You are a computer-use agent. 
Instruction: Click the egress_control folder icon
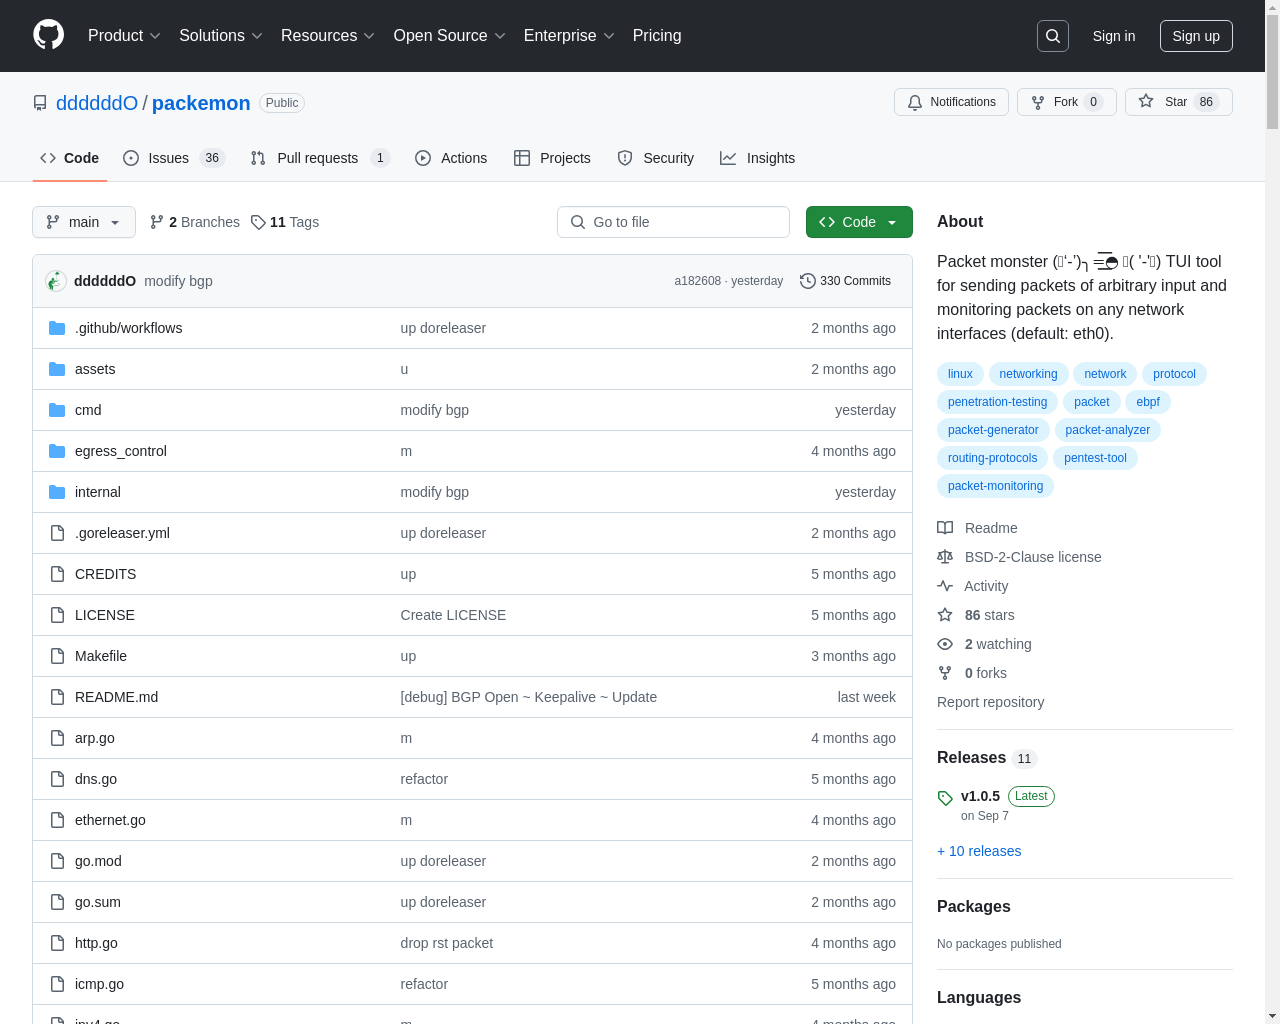click(x=57, y=451)
